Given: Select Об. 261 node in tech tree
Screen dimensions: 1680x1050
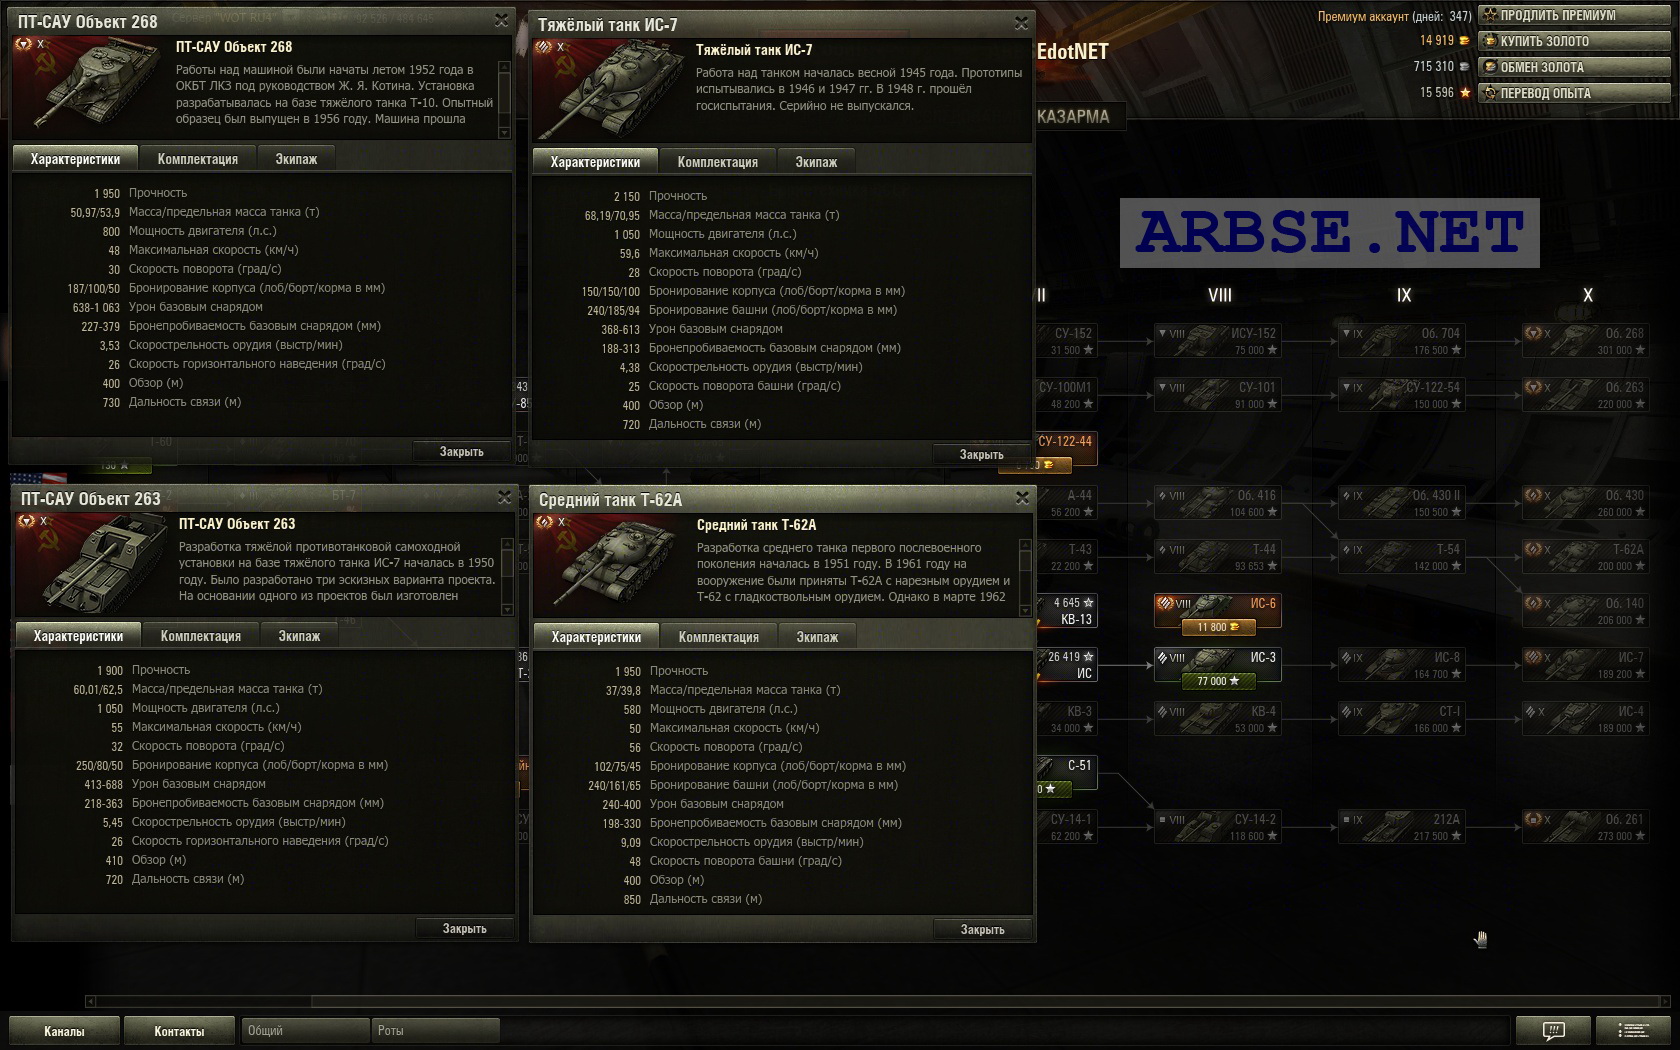Looking at the screenshot, I should click(x=1585, y=827).
